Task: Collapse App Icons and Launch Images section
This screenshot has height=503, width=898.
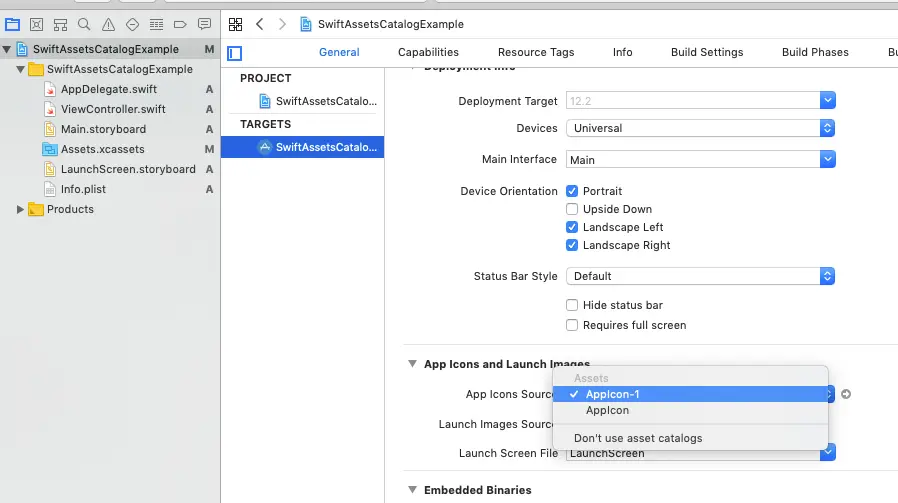Action: (x=412, y=364)
